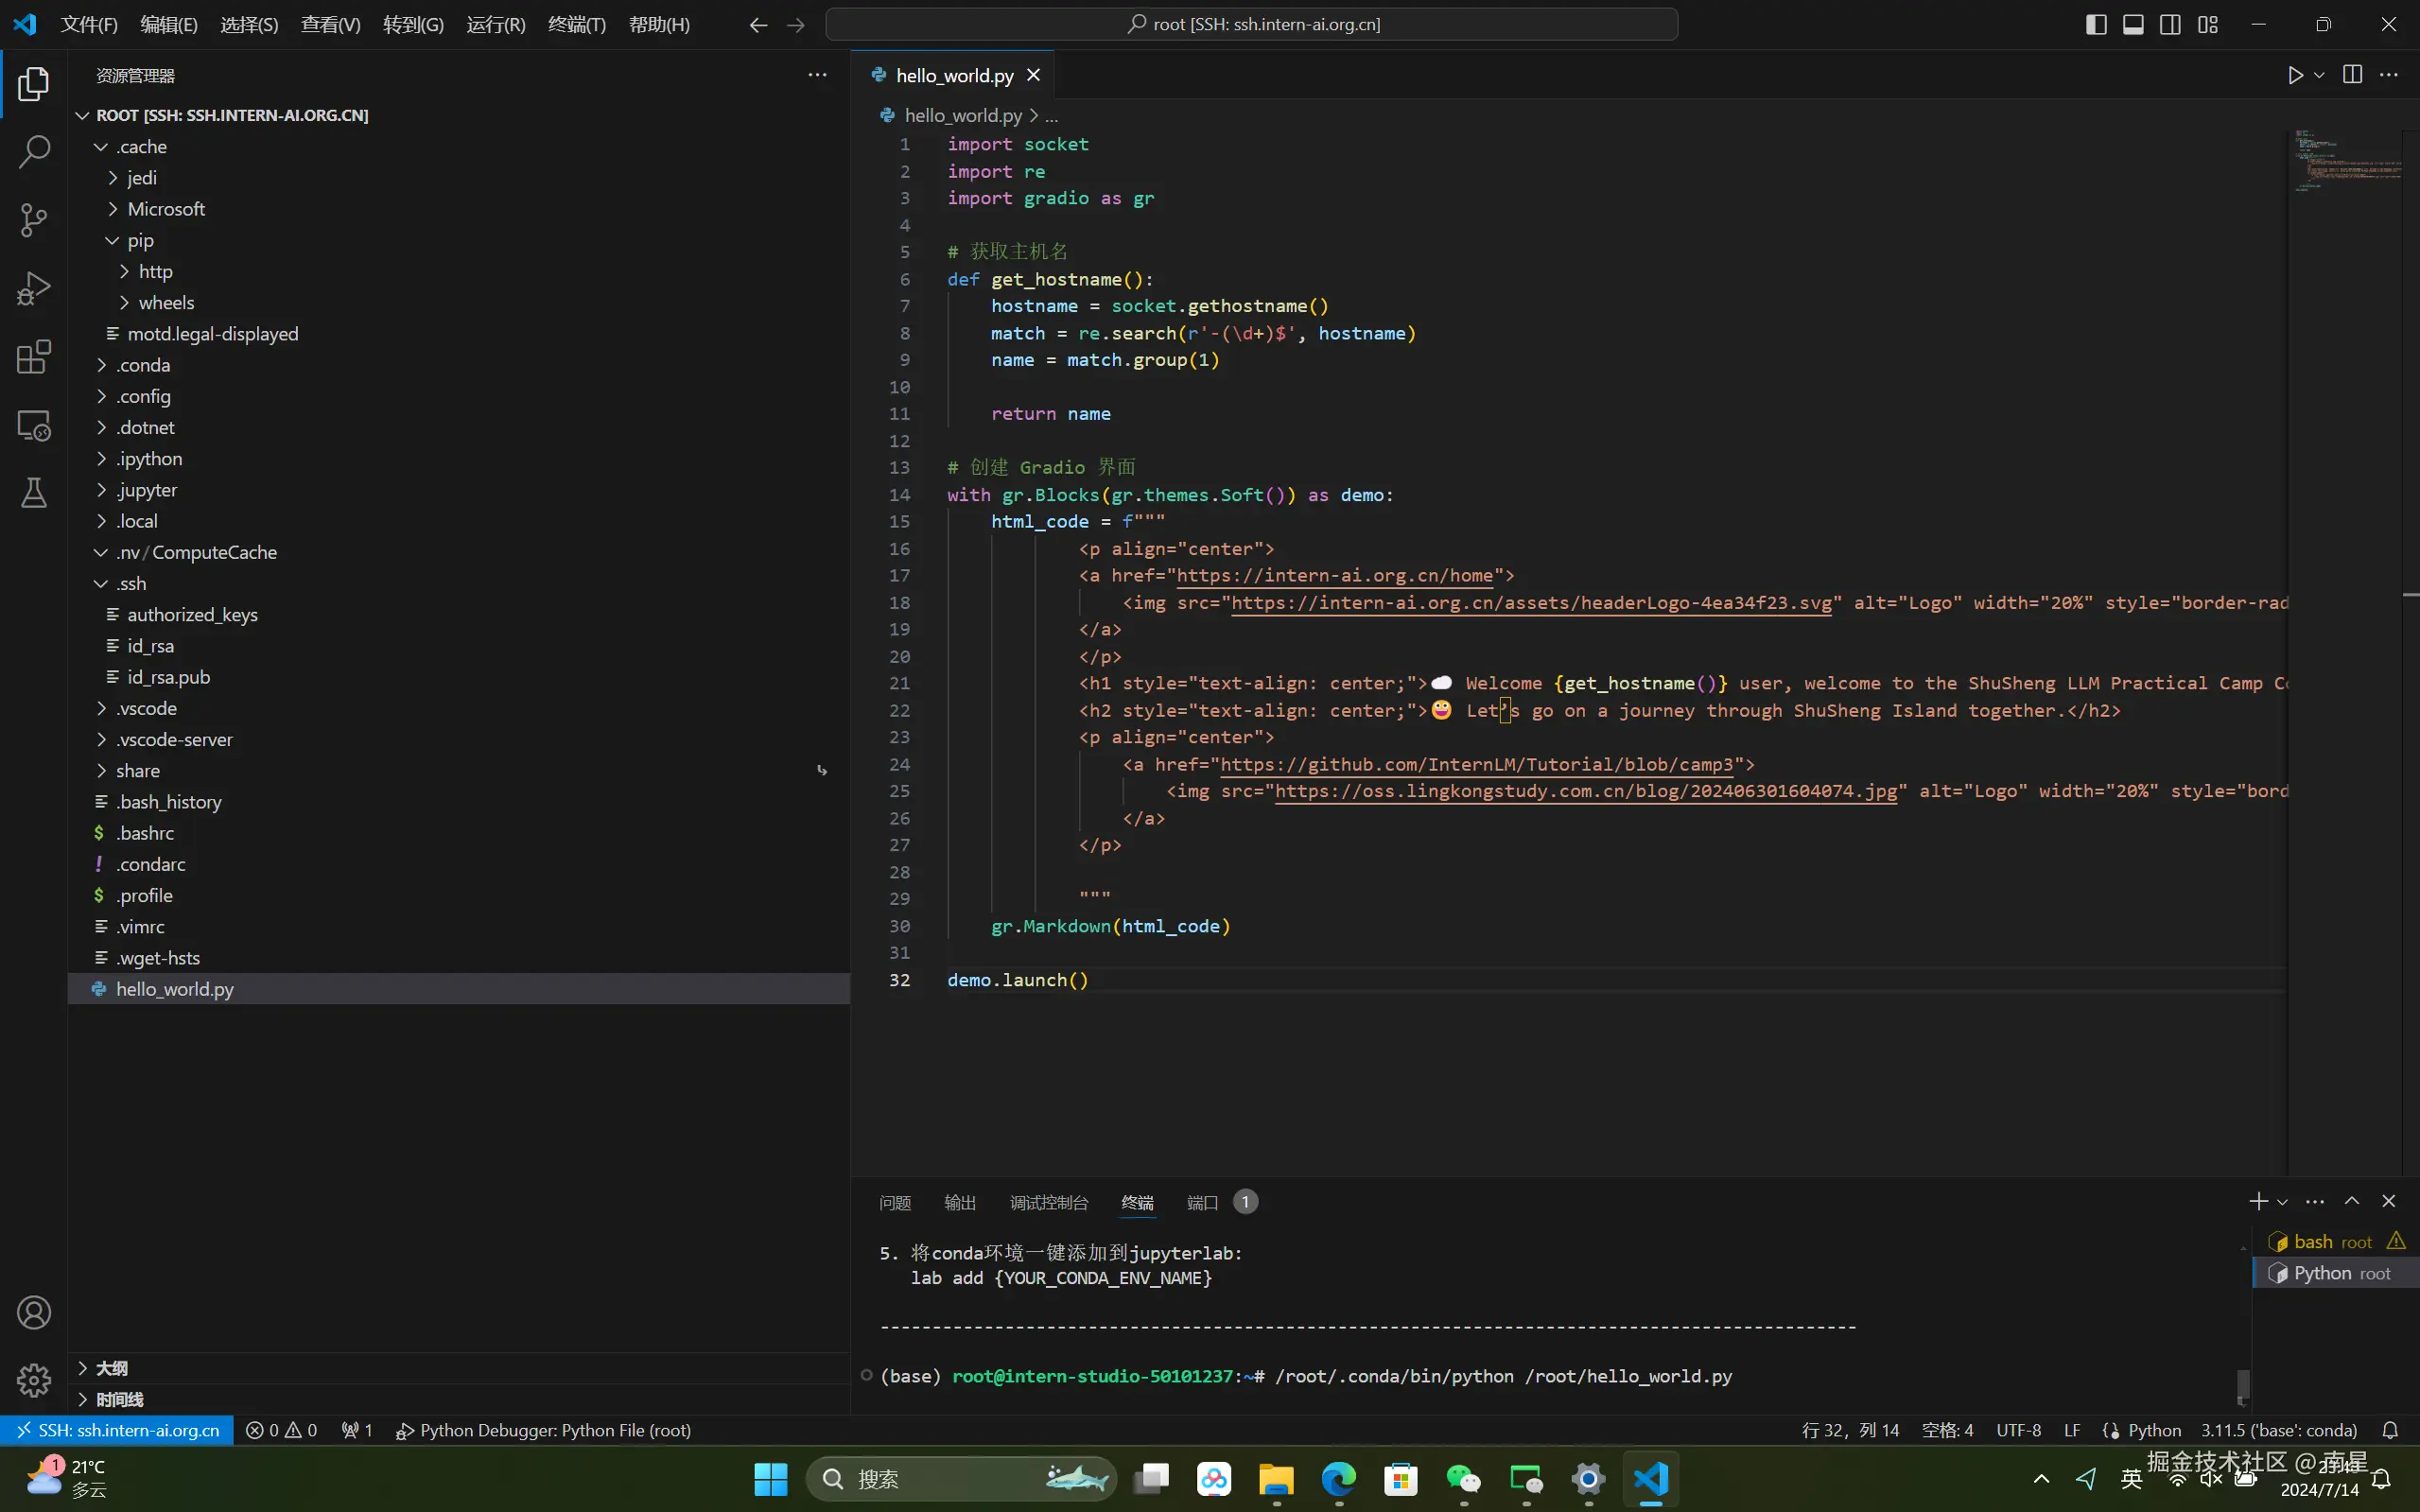2420x1512 pixels.
Task: Click the 3.11.5 conda interpreter selector
Action: [2278, 1430]
